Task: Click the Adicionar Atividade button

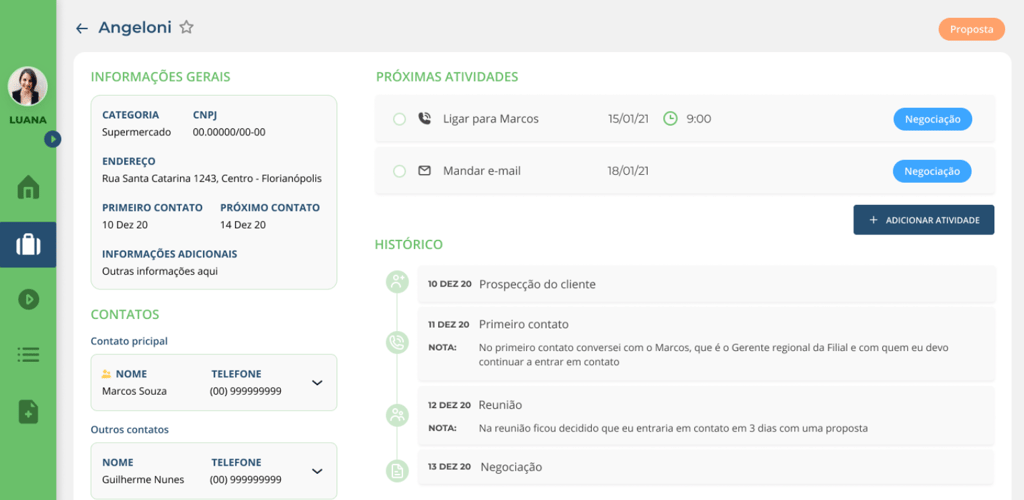Action: pyautogui.click(x=923, y=220)
